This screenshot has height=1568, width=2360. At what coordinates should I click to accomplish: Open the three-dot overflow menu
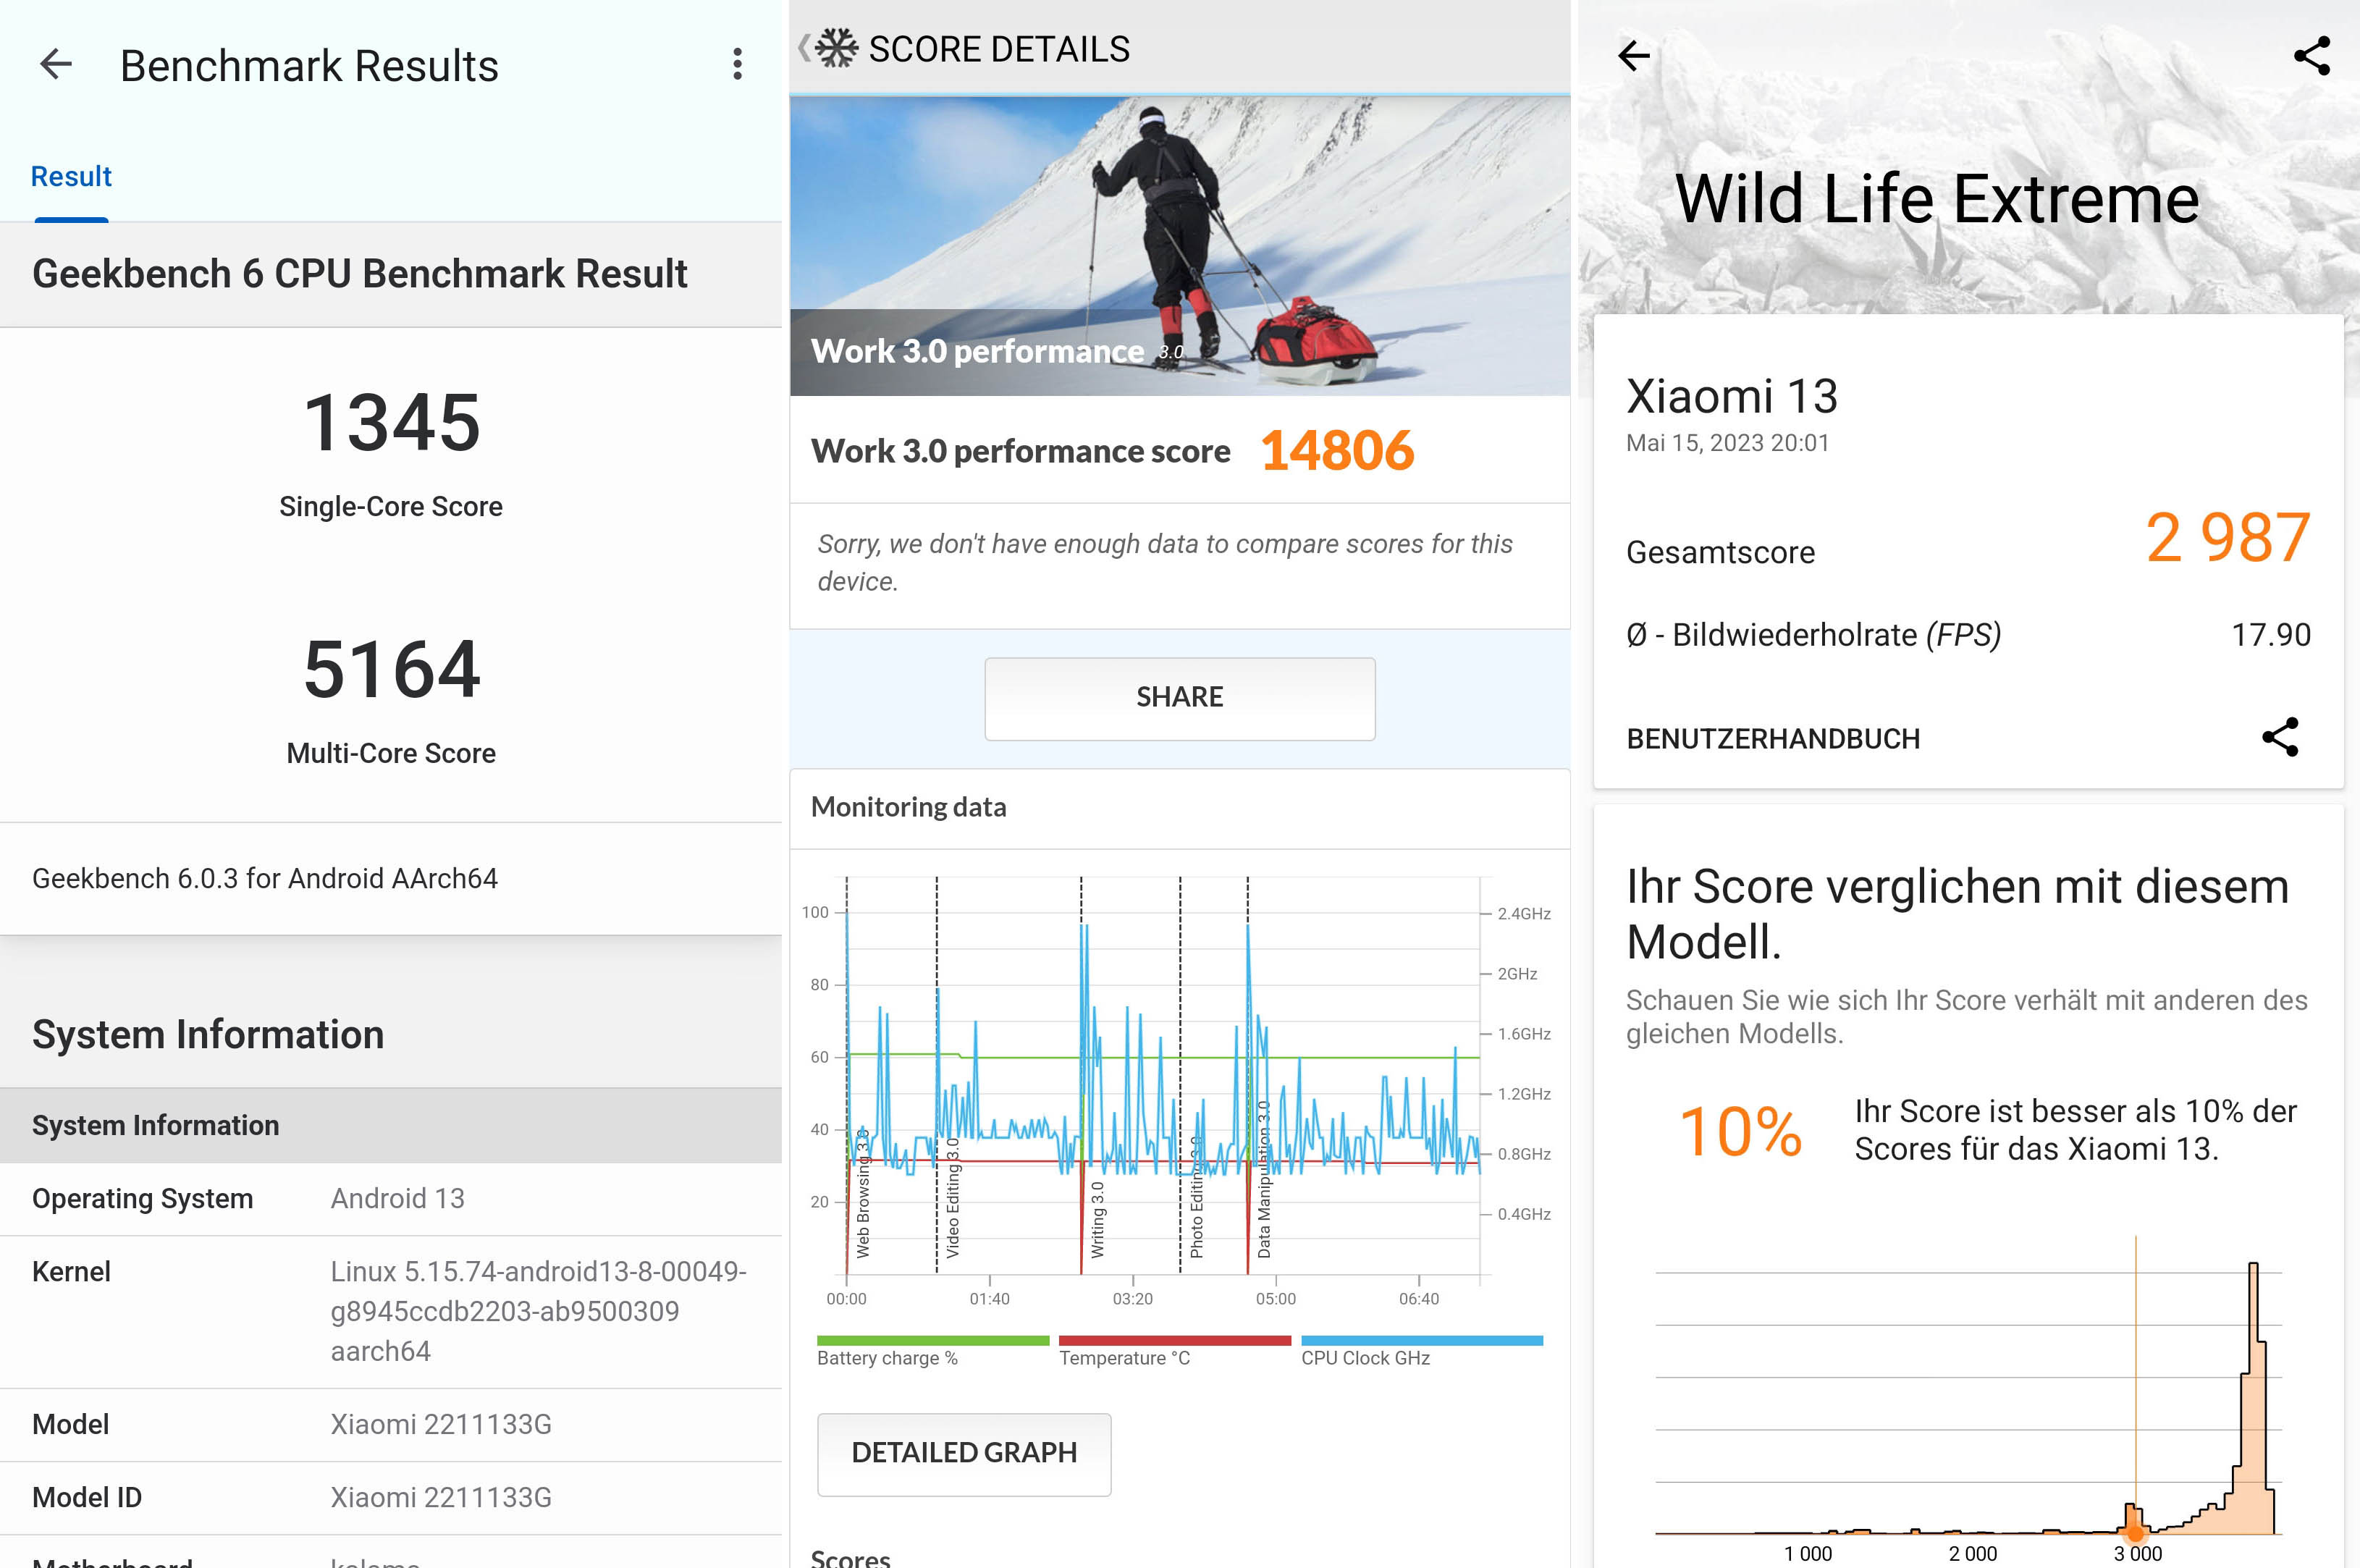point(737,65)
